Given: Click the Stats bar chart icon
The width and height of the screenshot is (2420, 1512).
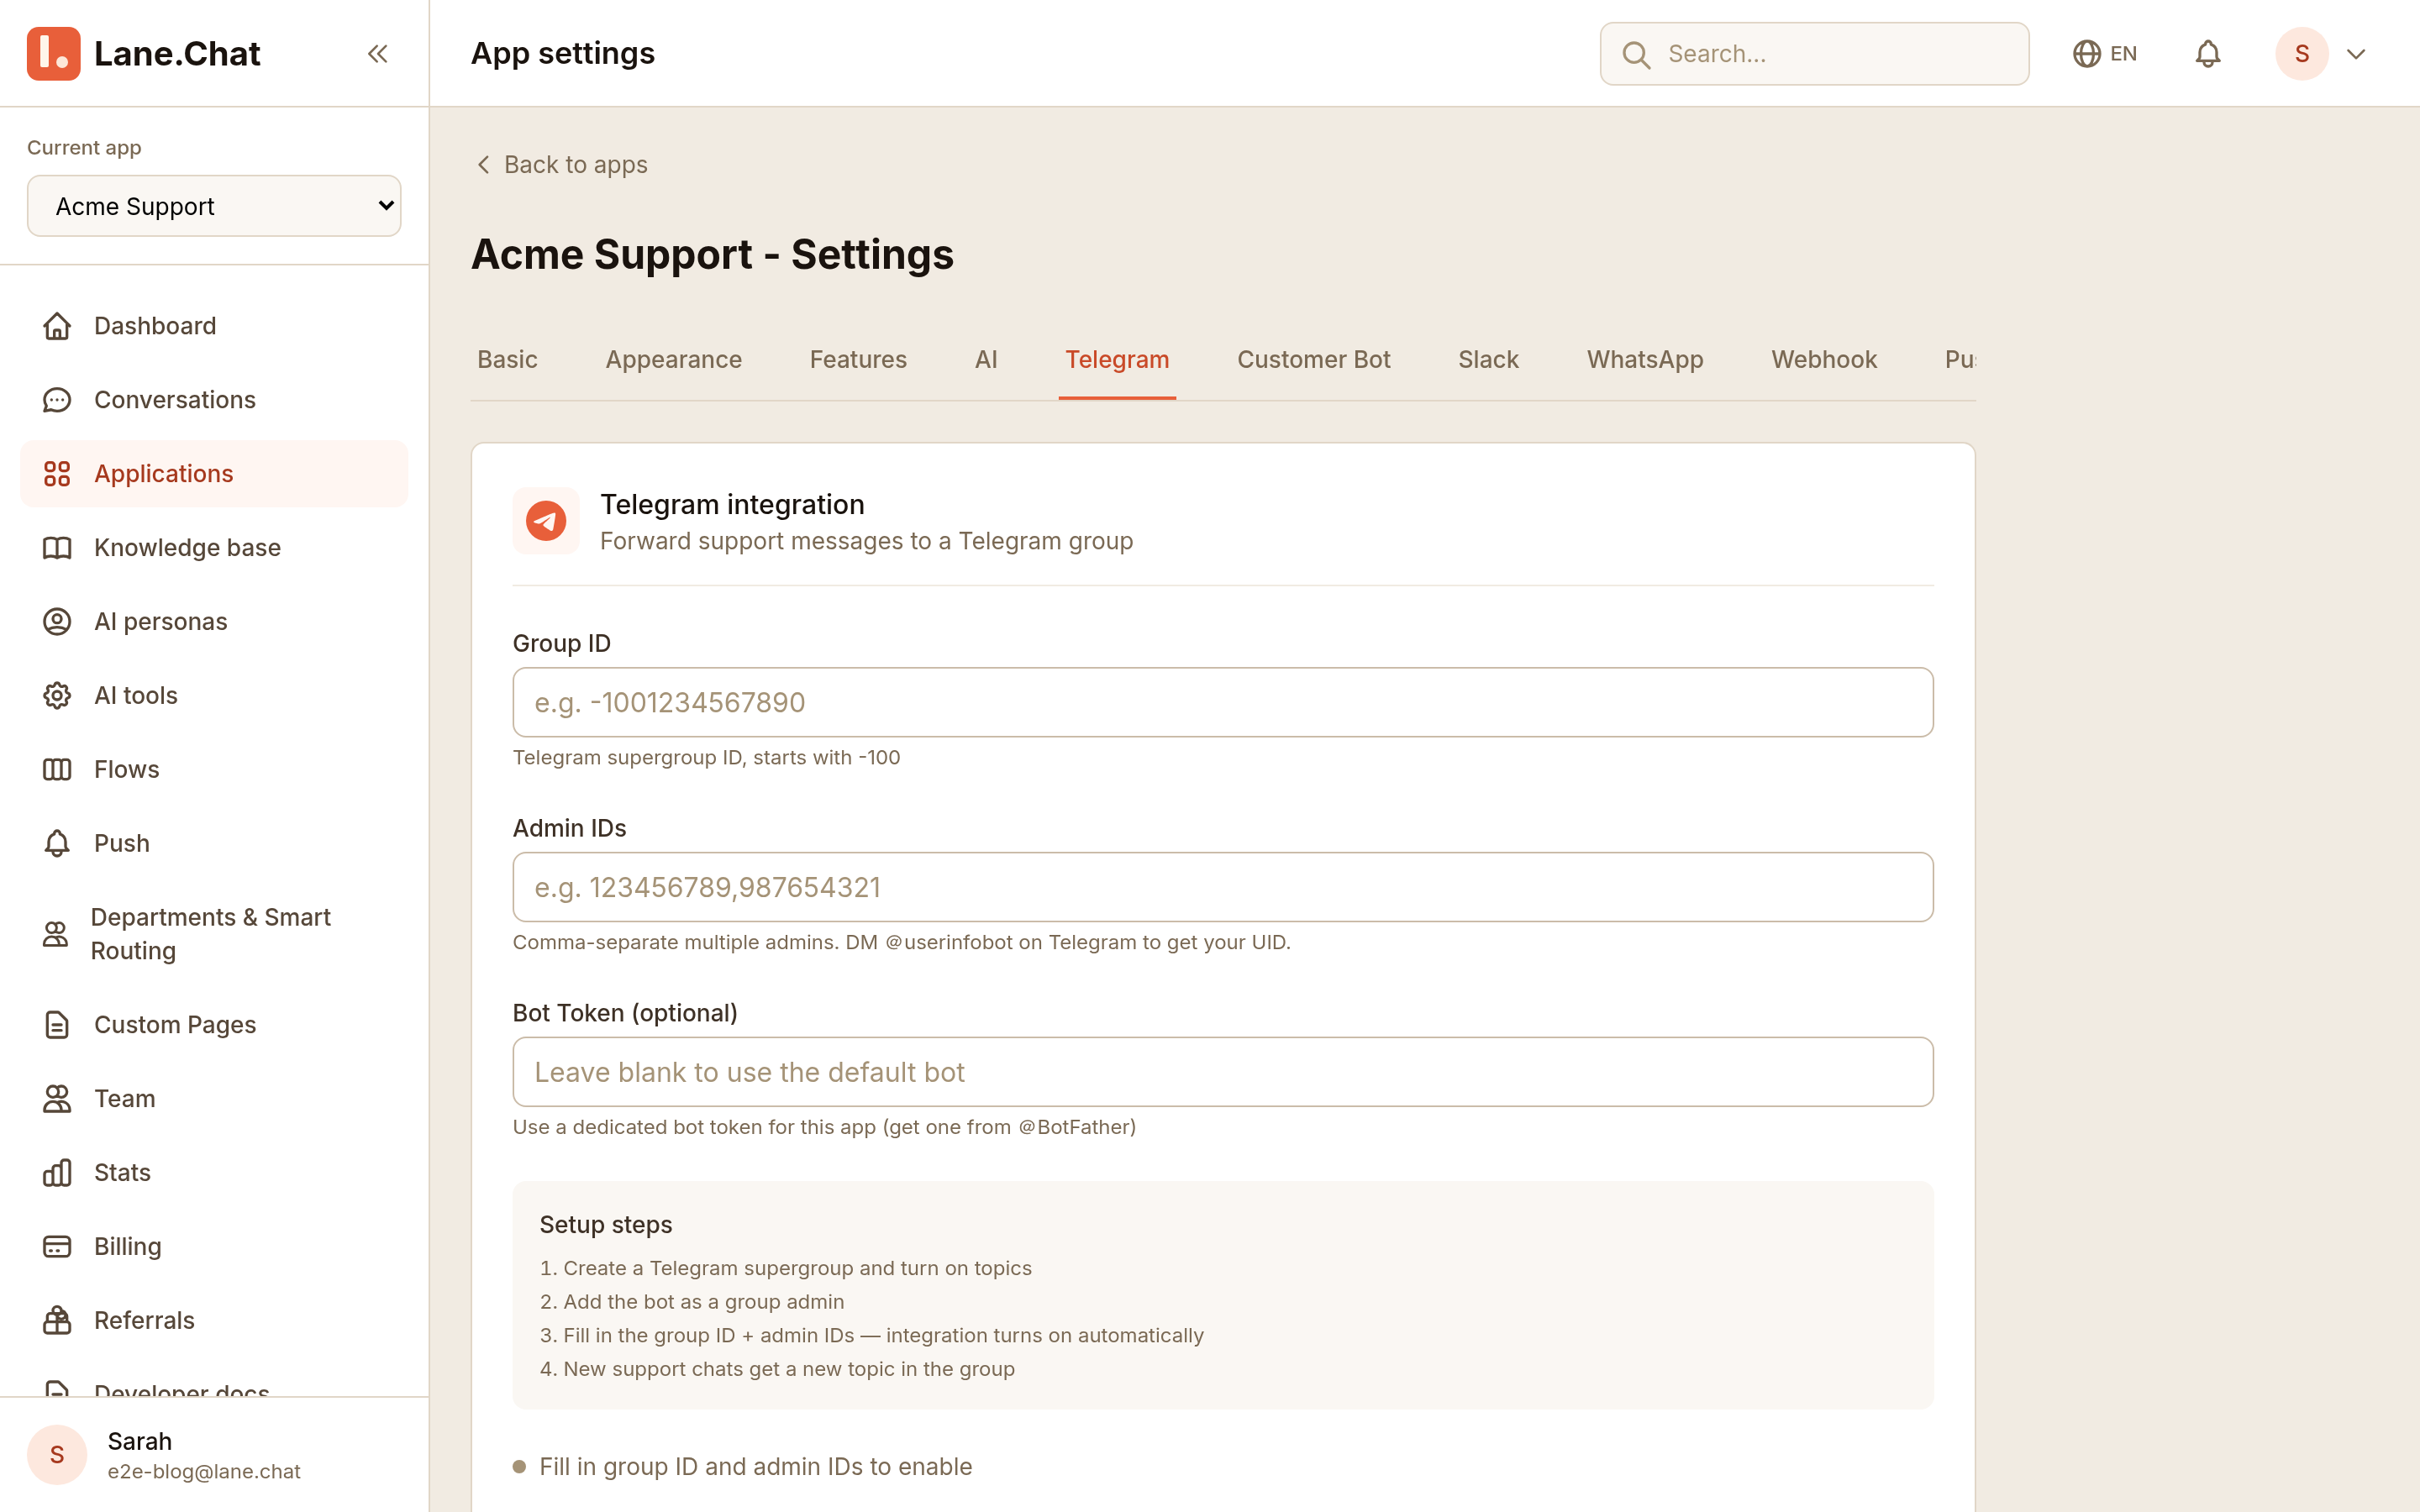Looking at the screenshot, I should pyautogui.click(x=57, y=1173).
